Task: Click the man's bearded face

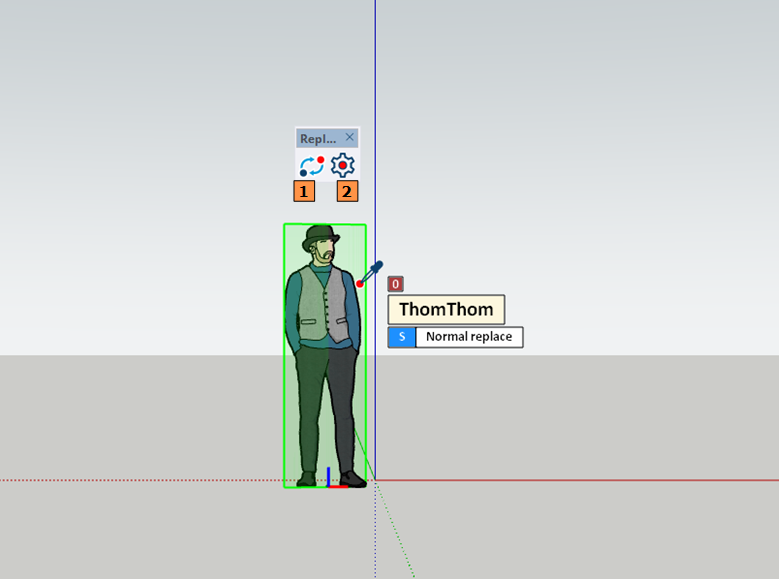Action: point(322,253)
